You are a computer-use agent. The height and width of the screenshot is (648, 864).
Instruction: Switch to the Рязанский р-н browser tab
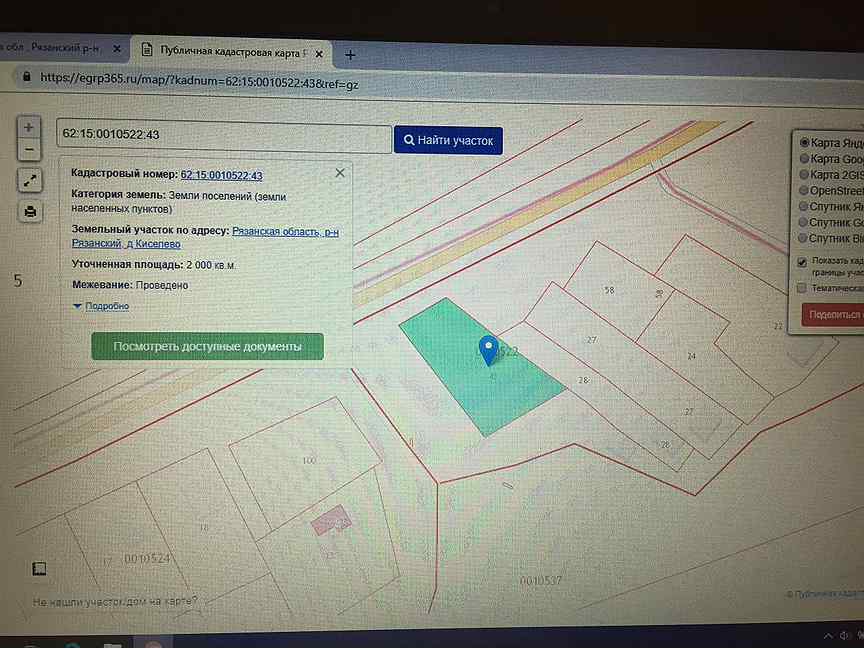[x=52, y=48]
